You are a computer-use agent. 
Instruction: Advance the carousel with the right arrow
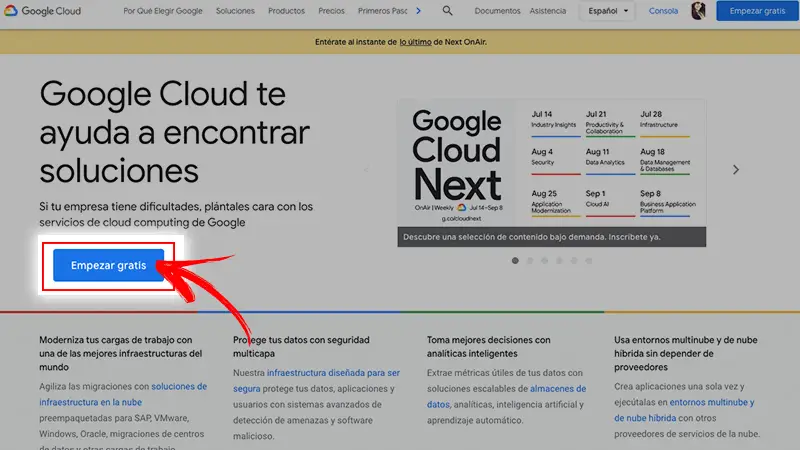[x=736, y=169]
